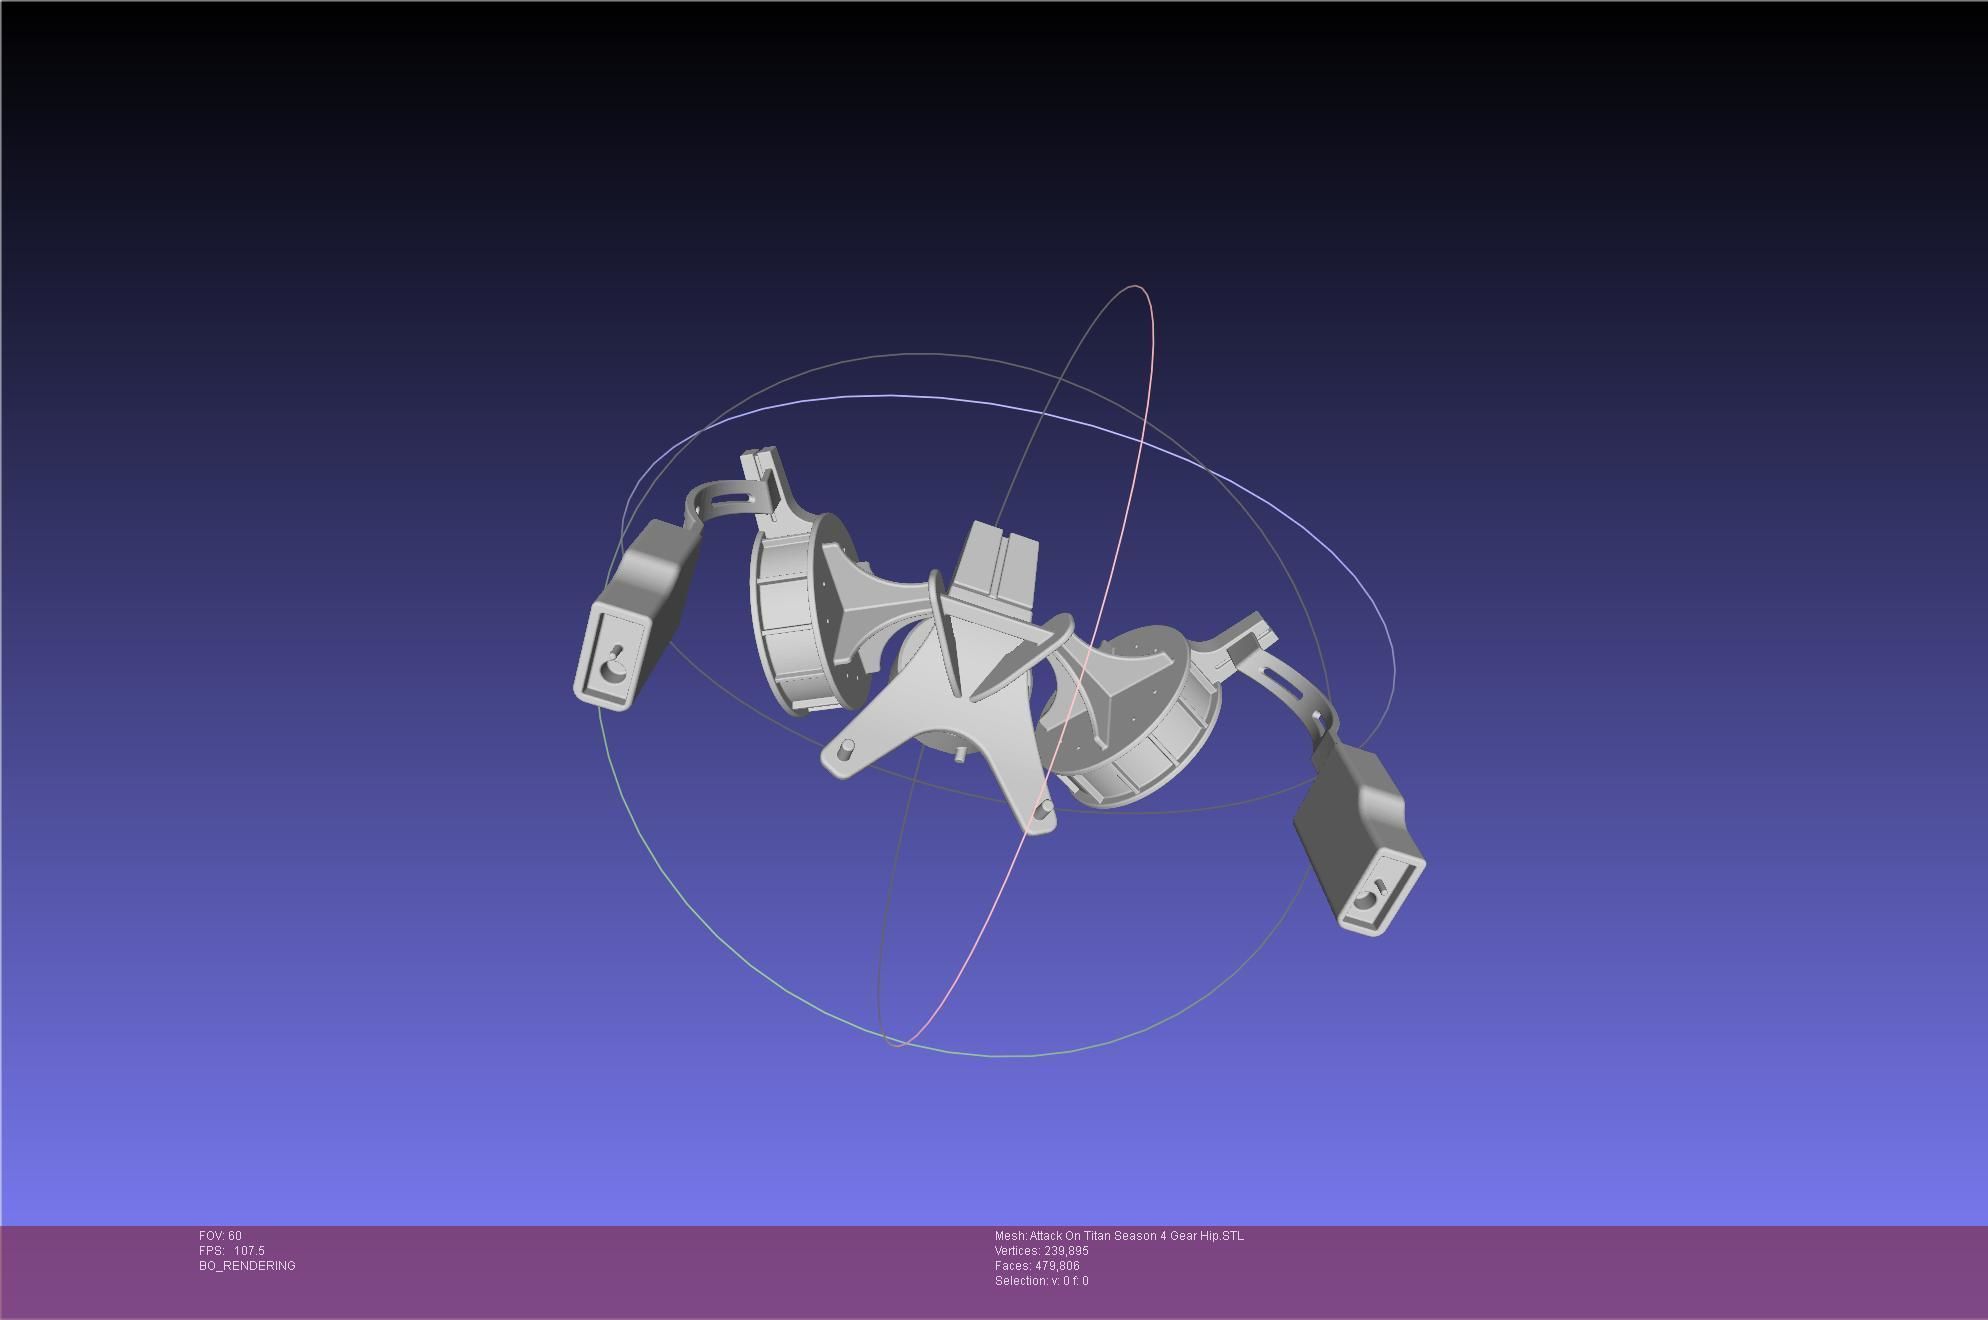Click the Vertices: 239,895 readout

pos(1041,1251)
